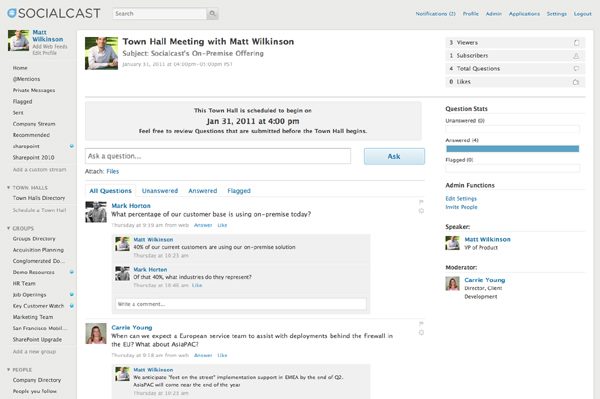
Task: Click the icon below the flag on Mark Horton's question
Action: pyautogui.click(x=421, y=211)
